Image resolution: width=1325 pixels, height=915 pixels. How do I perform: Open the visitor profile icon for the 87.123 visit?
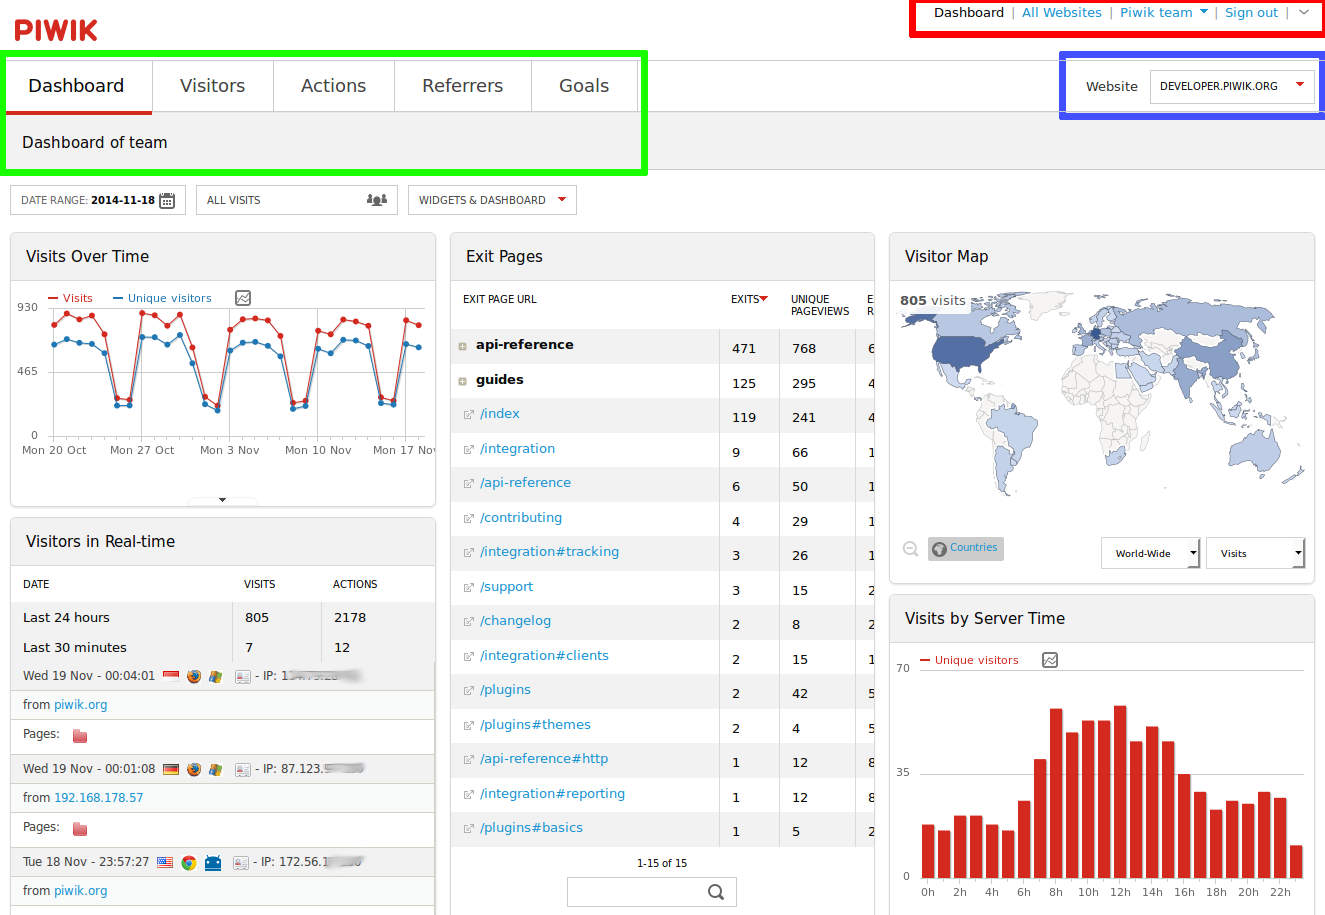[x=243, y=770]
